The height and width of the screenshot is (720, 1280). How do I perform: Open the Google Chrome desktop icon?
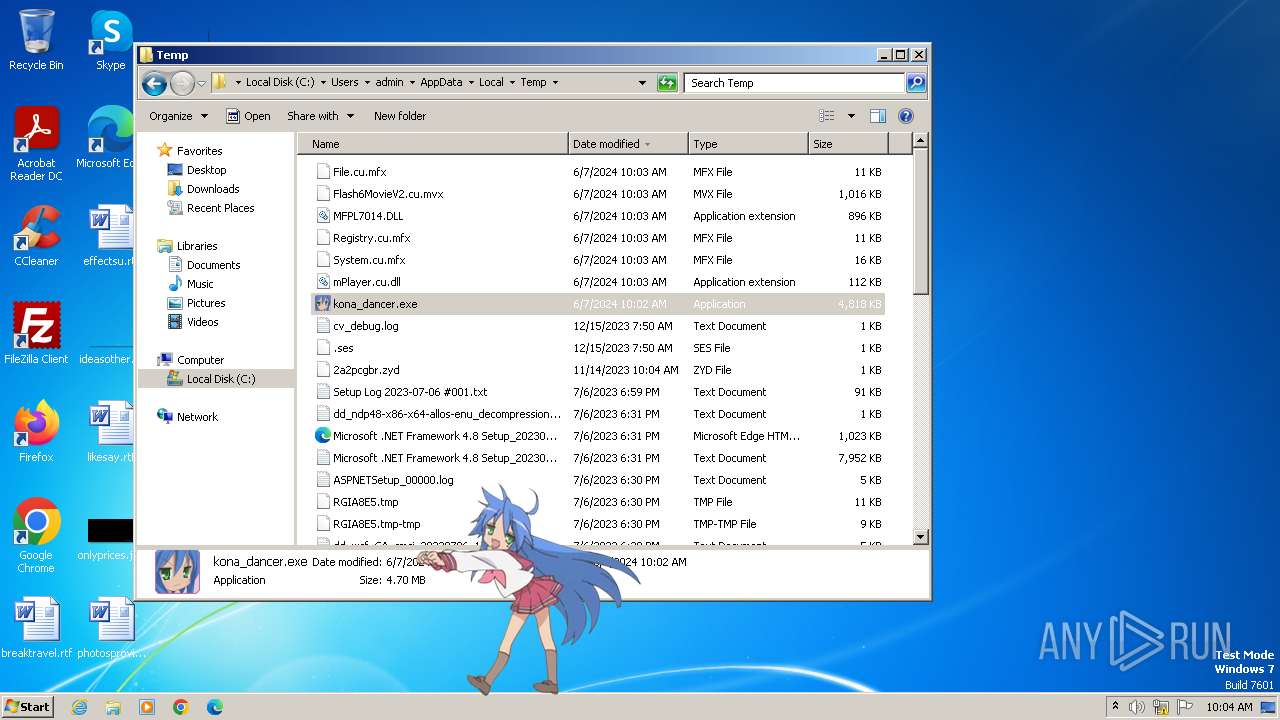[36, 537]
